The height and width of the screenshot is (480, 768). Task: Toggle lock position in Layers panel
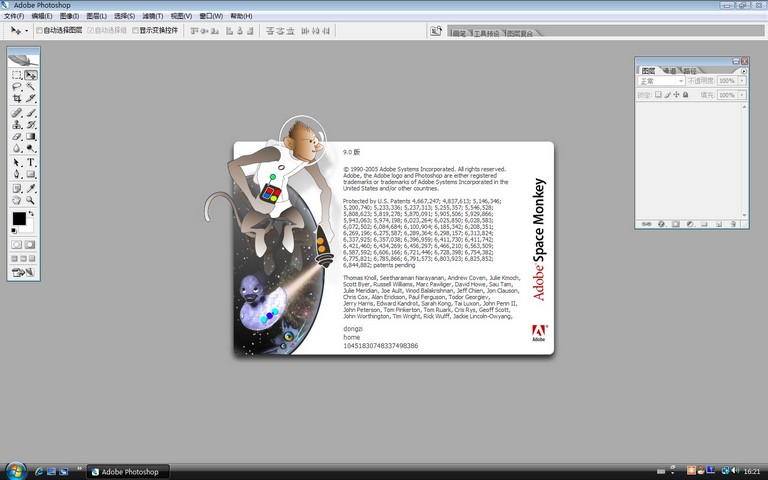676,95
